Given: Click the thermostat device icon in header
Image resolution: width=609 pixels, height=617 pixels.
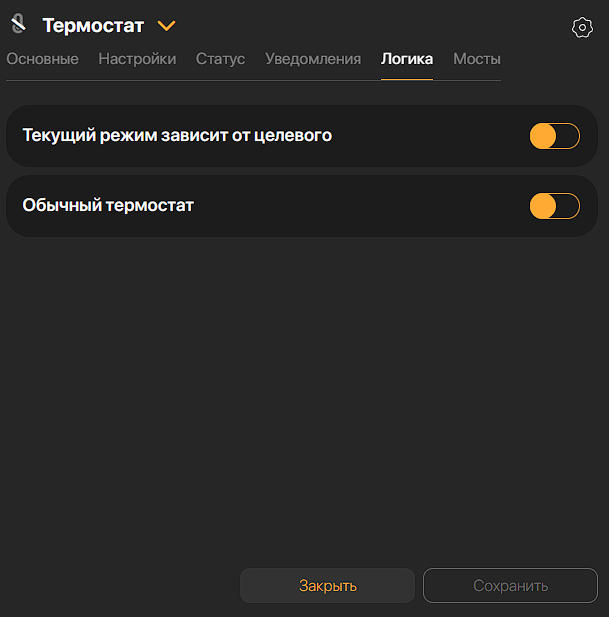Looking at the screenshot, I should tap(18, 23).
